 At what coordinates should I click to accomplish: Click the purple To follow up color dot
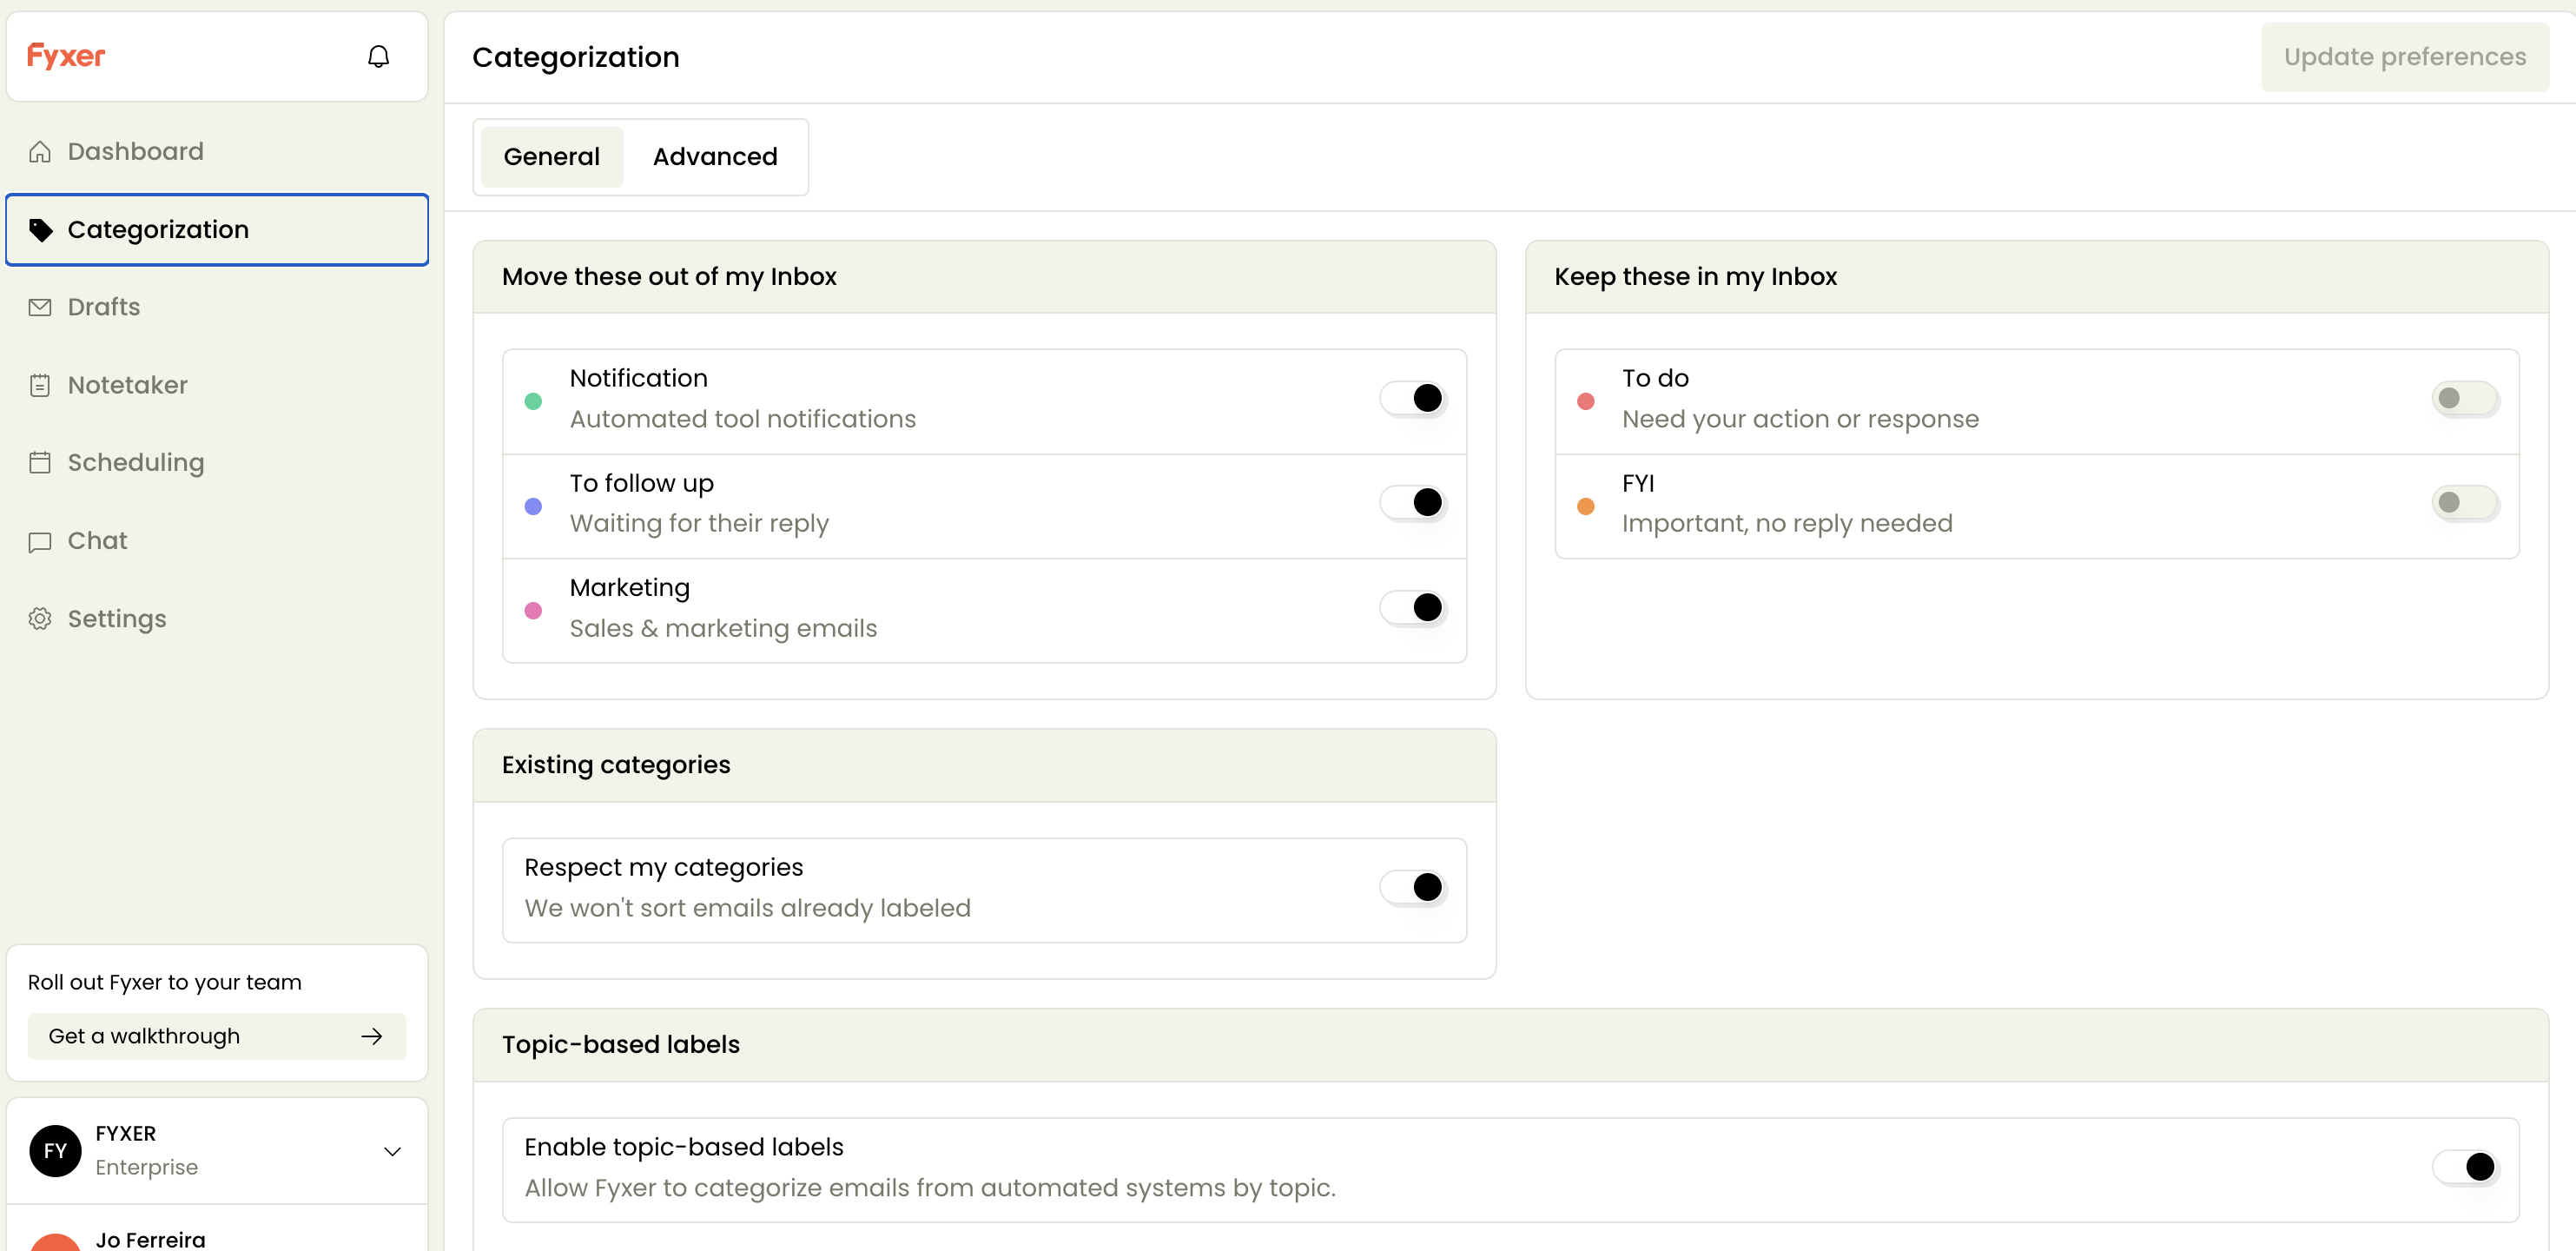point(533,507)
